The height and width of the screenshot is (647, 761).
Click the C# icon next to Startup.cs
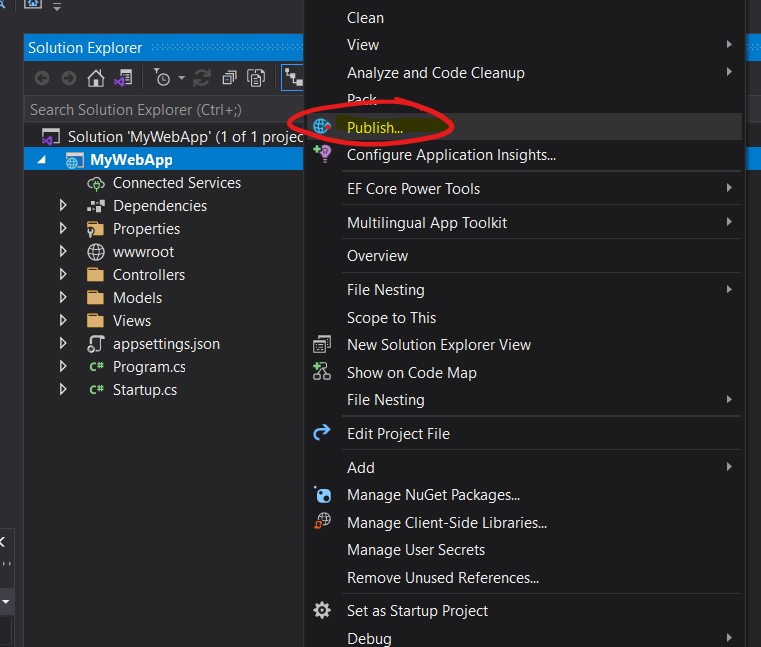(x=96, y=389)
